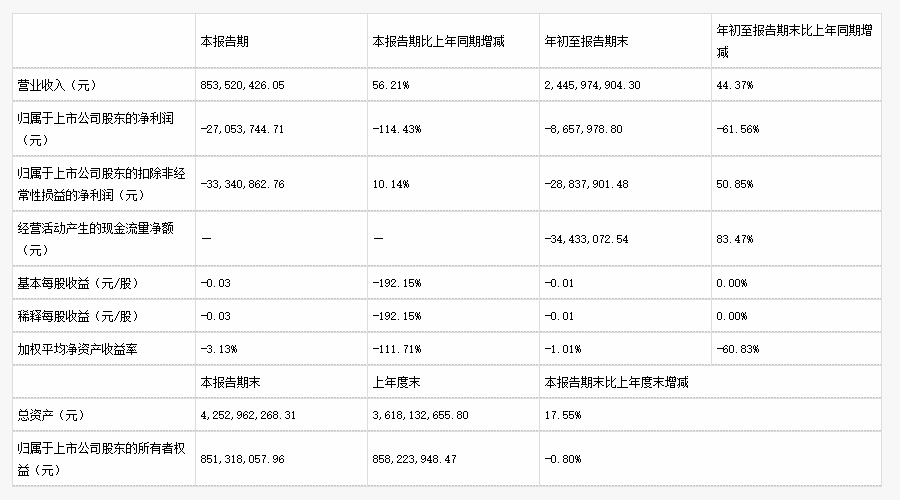Click the 基本每股收益（元/股） row label
The width and height of the screenshot is (900, 500).
point(76,283)
